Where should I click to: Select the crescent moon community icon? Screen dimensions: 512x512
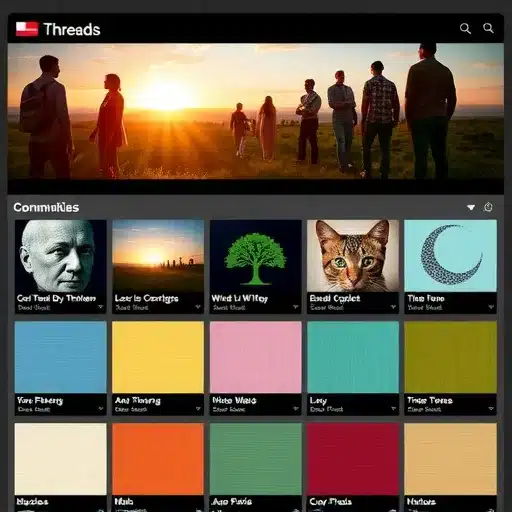pyautogui.click(x=450, y=256)
